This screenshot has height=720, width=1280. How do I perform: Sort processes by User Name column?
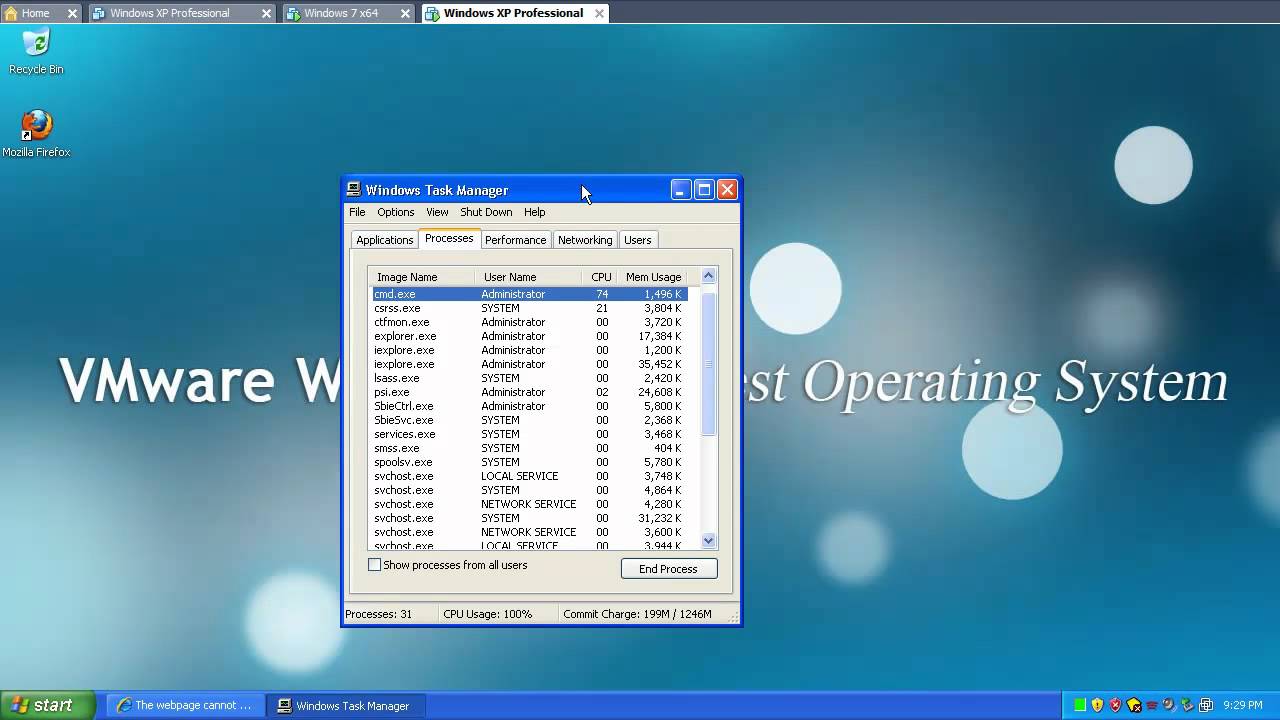click(528, 277)
